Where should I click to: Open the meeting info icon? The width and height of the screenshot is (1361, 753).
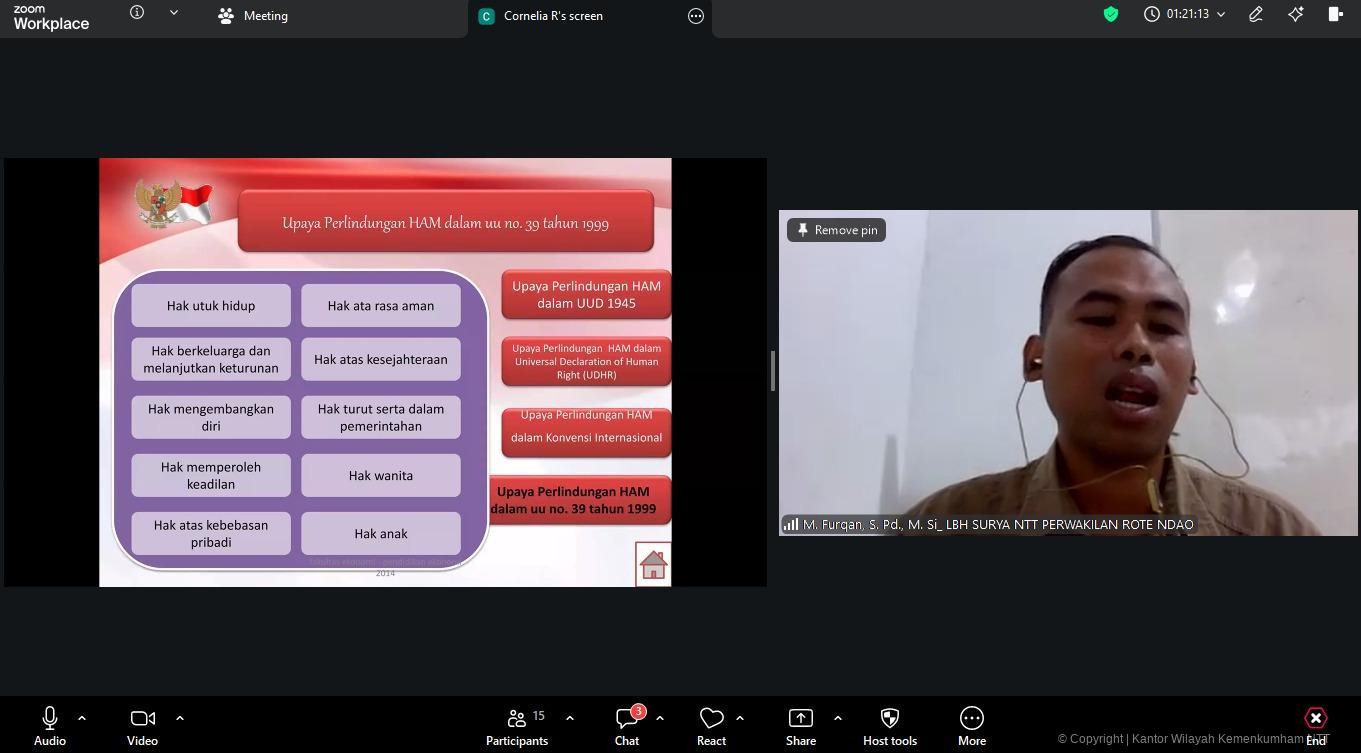pos(137,13)
